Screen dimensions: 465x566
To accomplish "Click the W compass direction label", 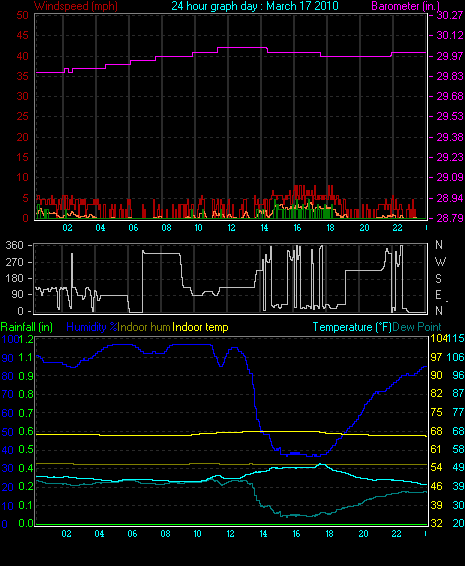I will [440, 261].
